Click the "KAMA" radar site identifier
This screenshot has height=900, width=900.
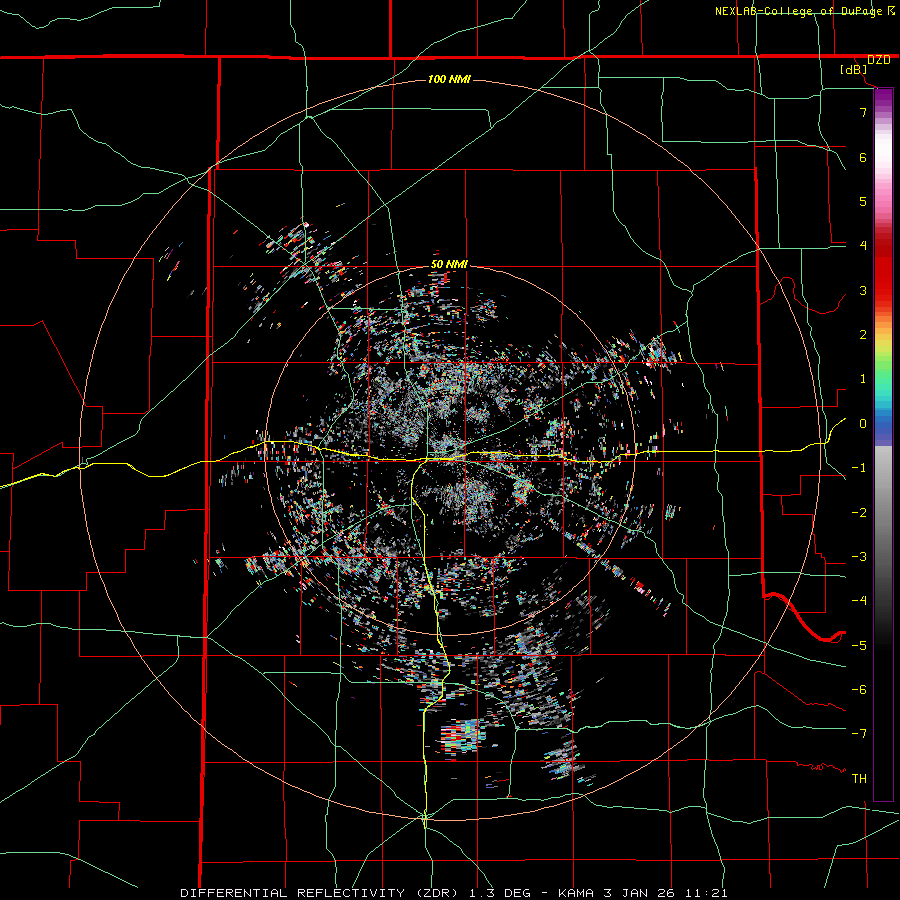tap(577, 893)
